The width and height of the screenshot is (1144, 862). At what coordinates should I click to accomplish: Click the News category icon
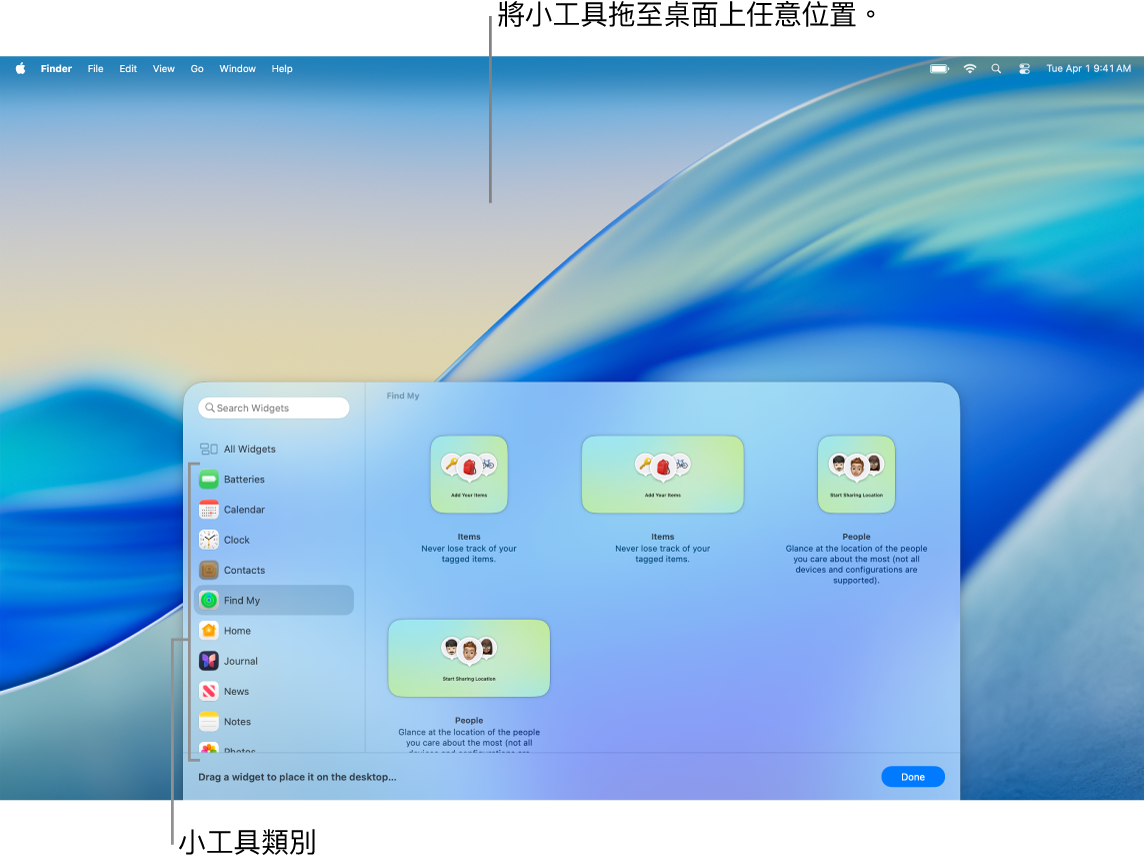pos(209,691)
